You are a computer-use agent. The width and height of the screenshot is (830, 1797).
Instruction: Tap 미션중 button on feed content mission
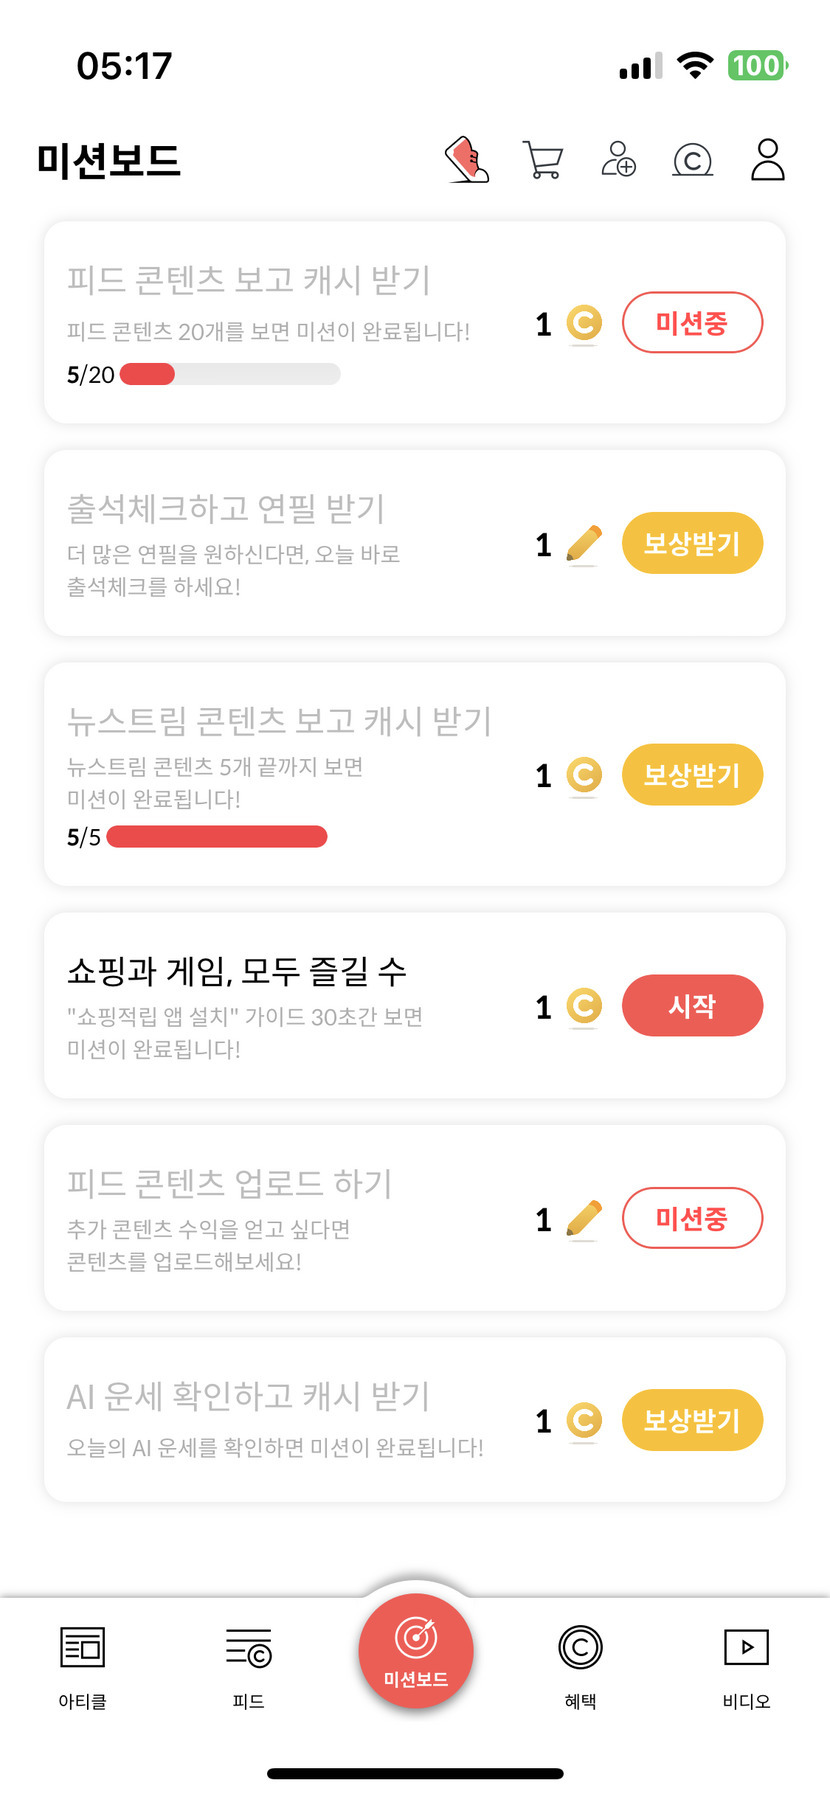[692, 323]
